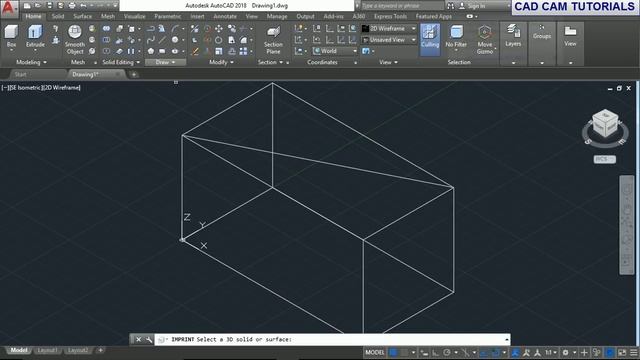Image resolution: width=640 pixels, height=360 pixels.
Task: Expand the Modeling panel
Action: pyautogui.click(x=31, y=62)
